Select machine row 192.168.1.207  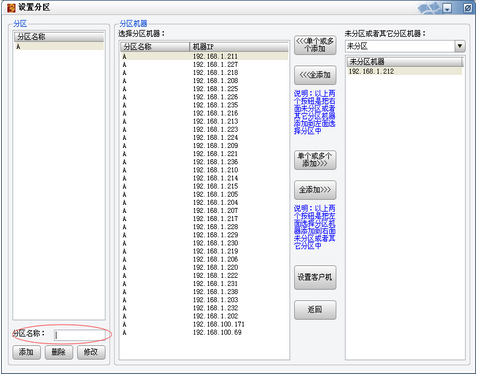[204, 211]
